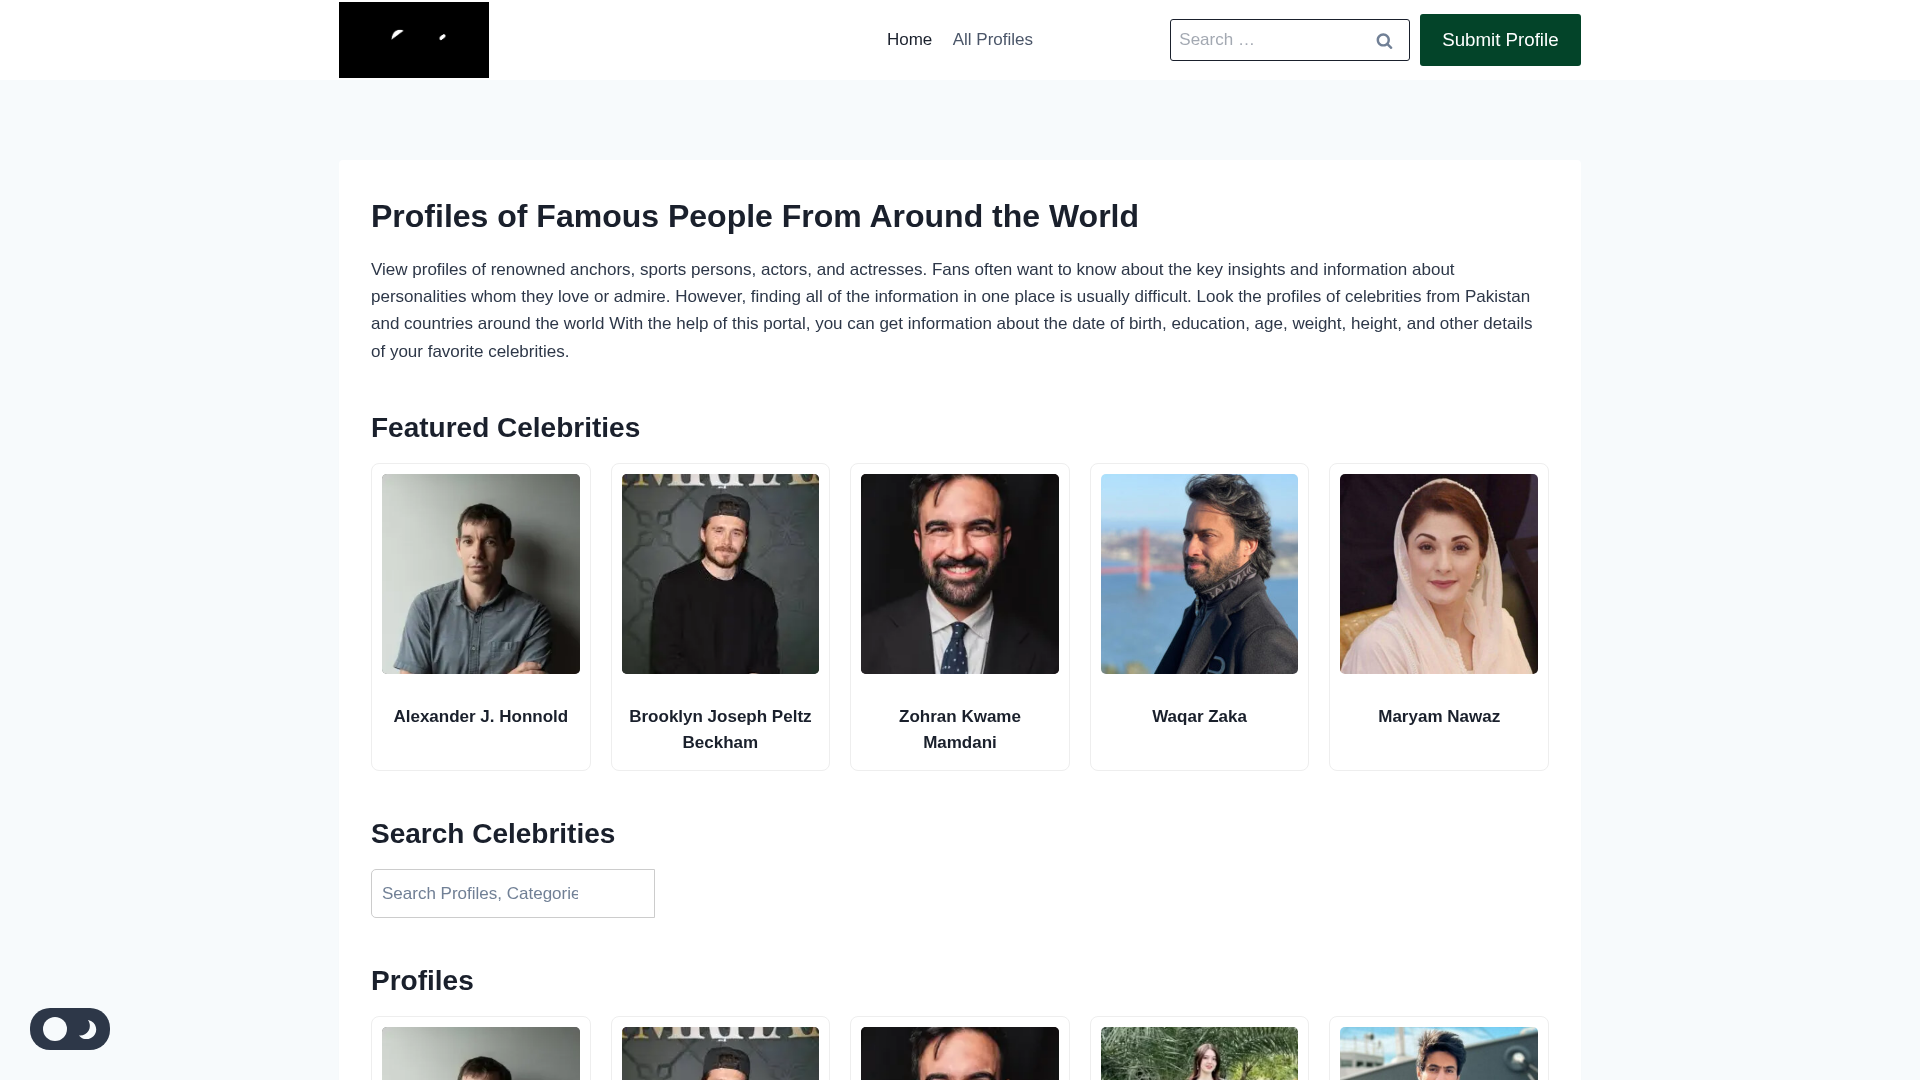Click the Featured Celebrities heading
Viewport: 1920px width, 1080px height.
tap(505, 428)
